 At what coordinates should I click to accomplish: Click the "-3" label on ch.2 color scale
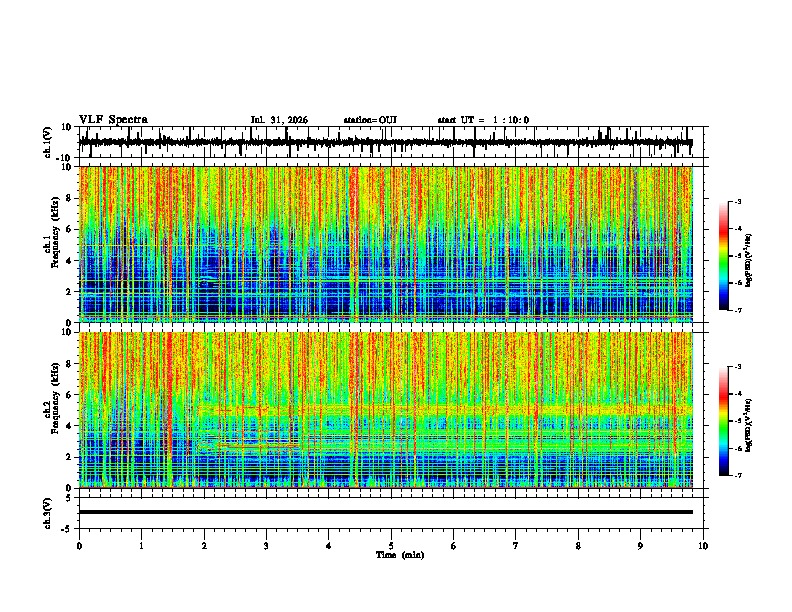pos(737,367)
